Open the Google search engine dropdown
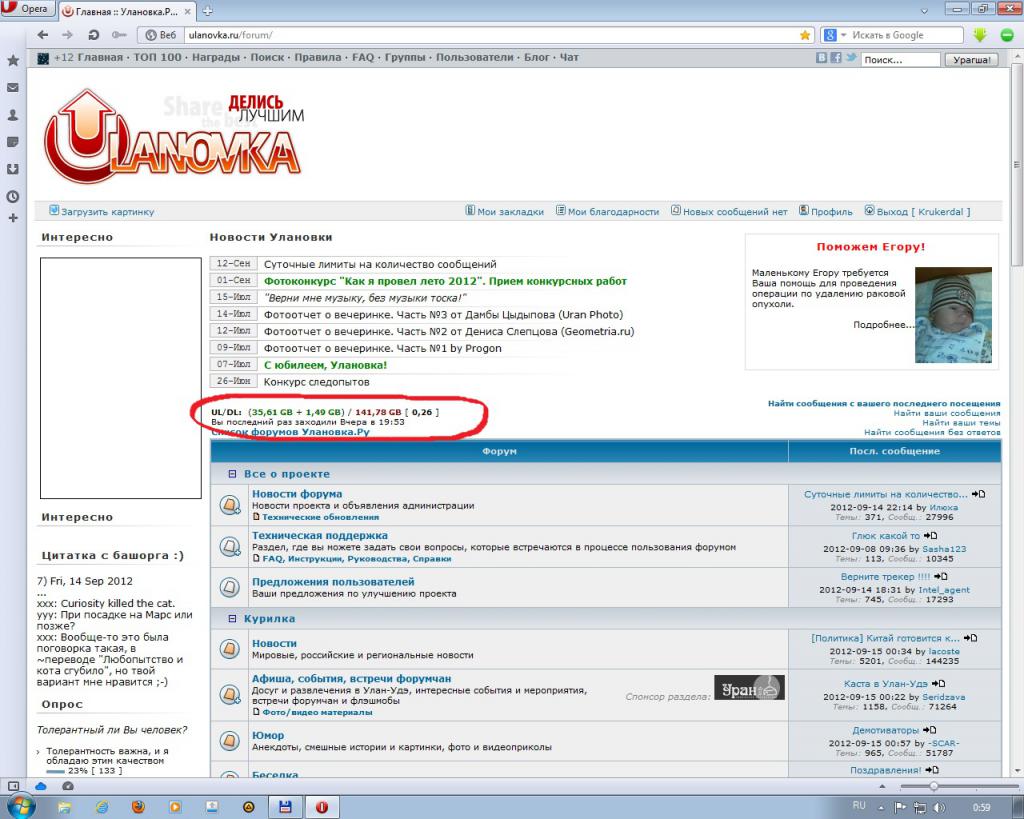Viewport: 1024px width, 819px height. tap(836, 35)
